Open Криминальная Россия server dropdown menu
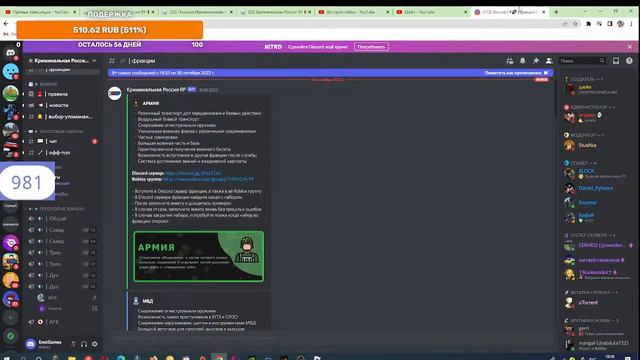640x360 pixels. click(62, 61)
